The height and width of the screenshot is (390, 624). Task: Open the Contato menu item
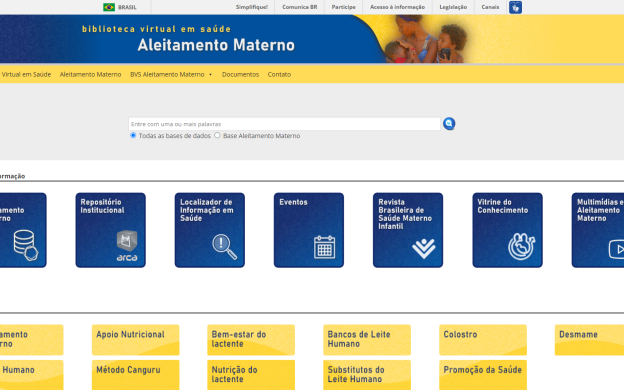tap(279, 74)
